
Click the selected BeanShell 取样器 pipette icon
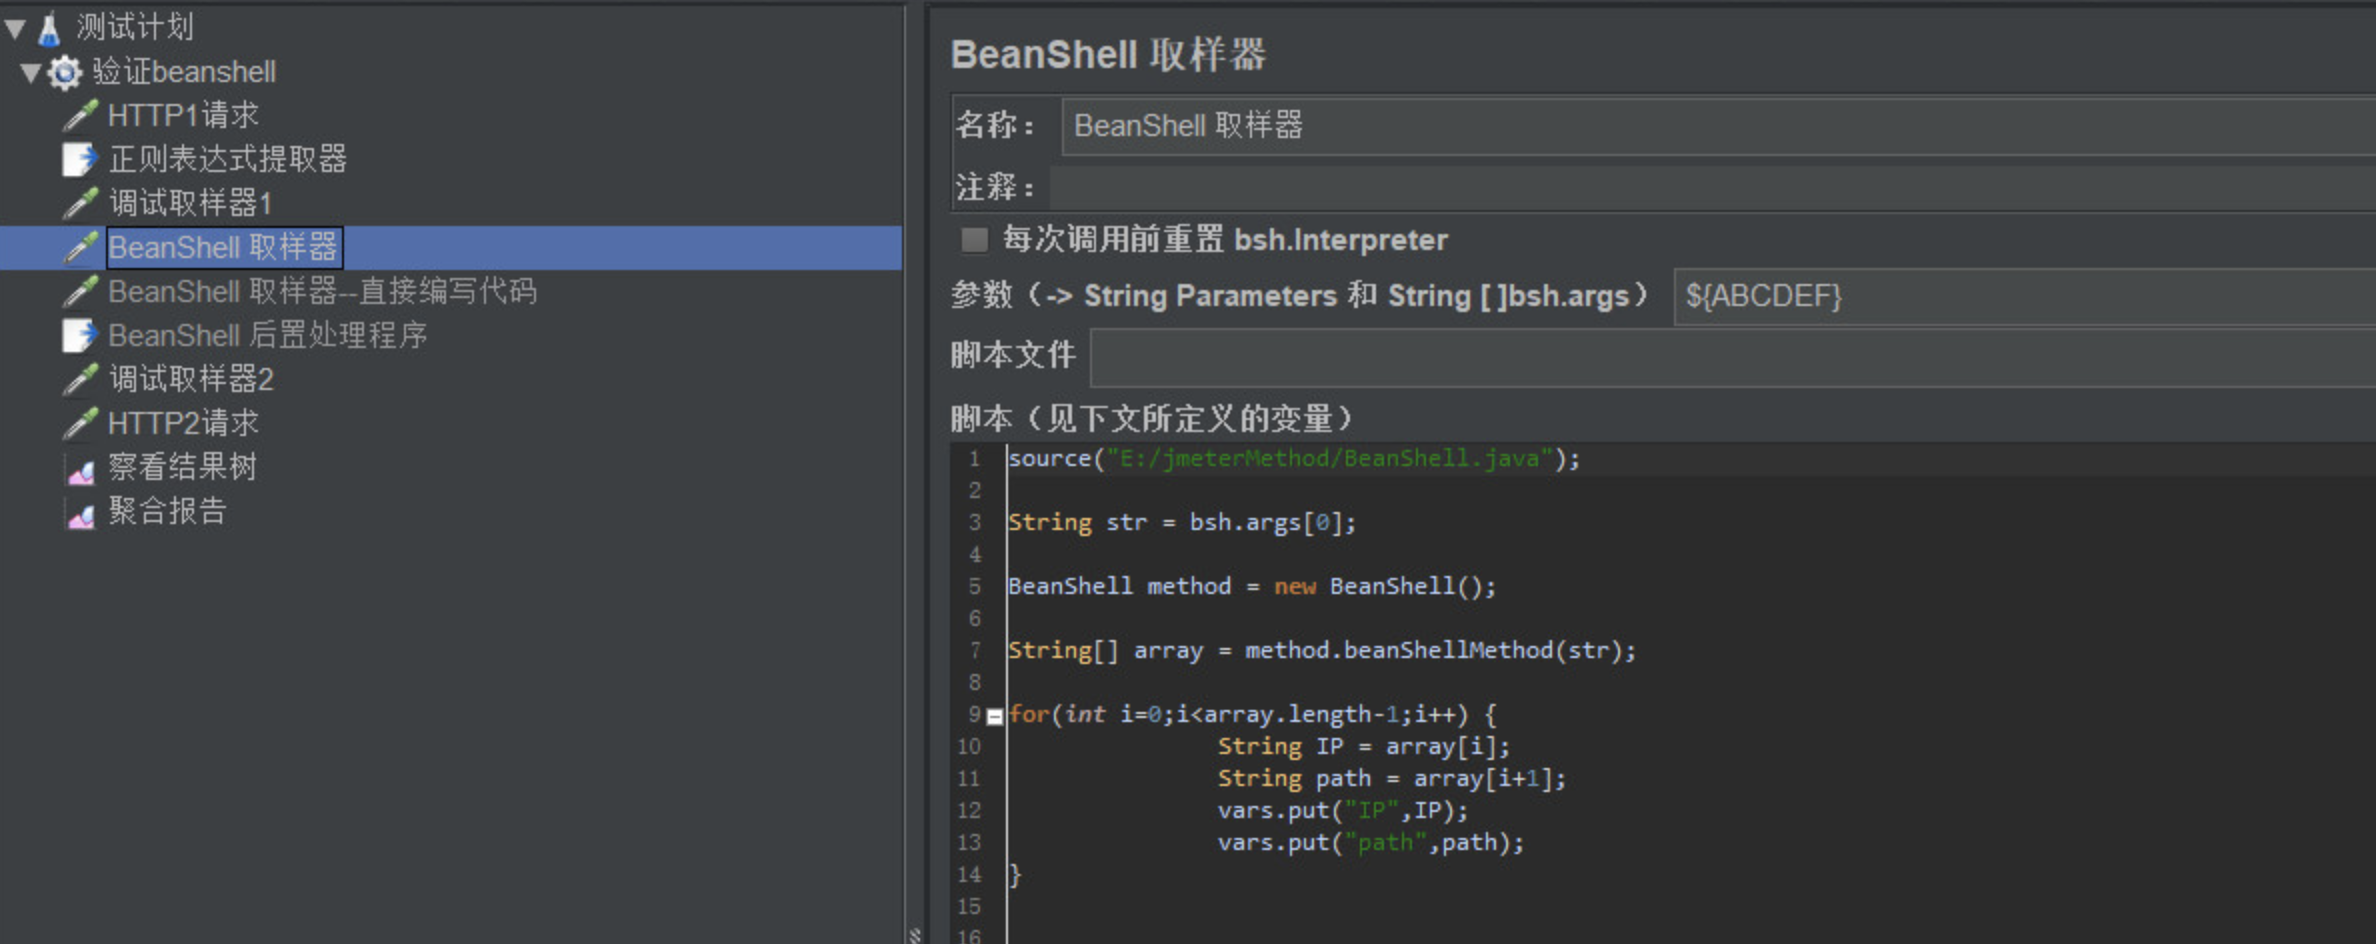tap(80, 248)
